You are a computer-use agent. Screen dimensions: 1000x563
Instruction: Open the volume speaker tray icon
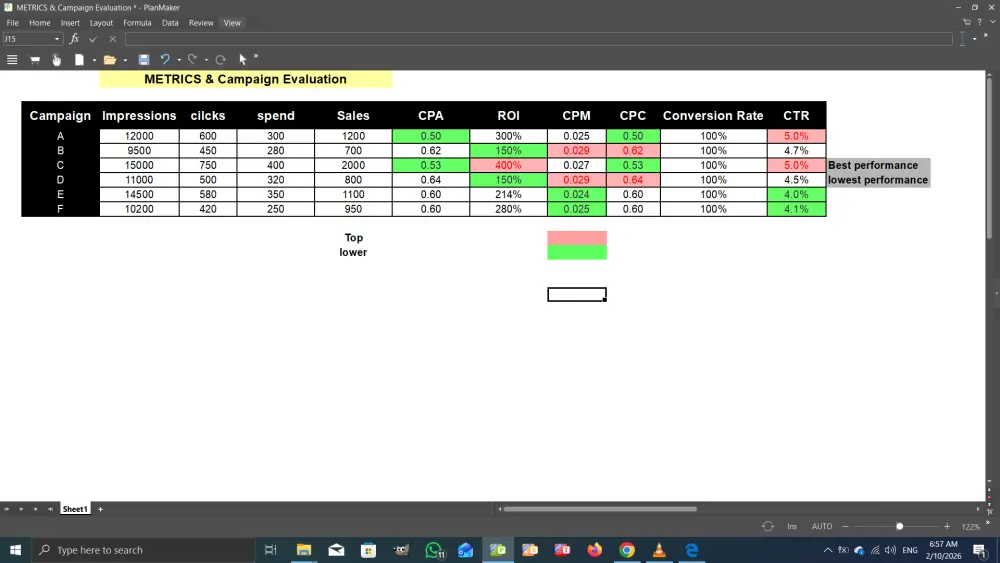point(890,550)
